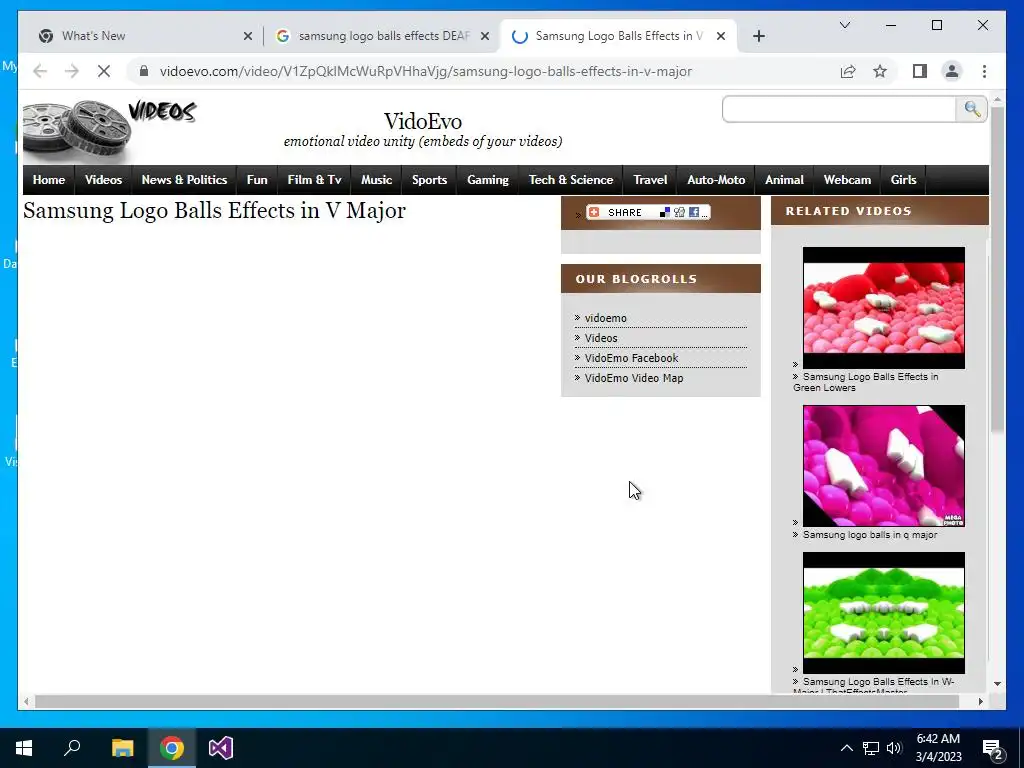Open the red balls Green Lowers thumbnail
The image size is (1024, 768).
[x=884, y=308]
